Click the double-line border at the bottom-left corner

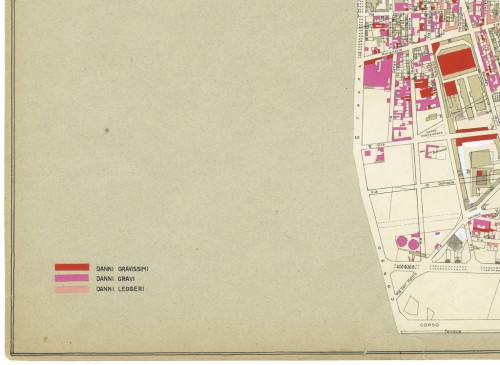(x=13, y=353)
